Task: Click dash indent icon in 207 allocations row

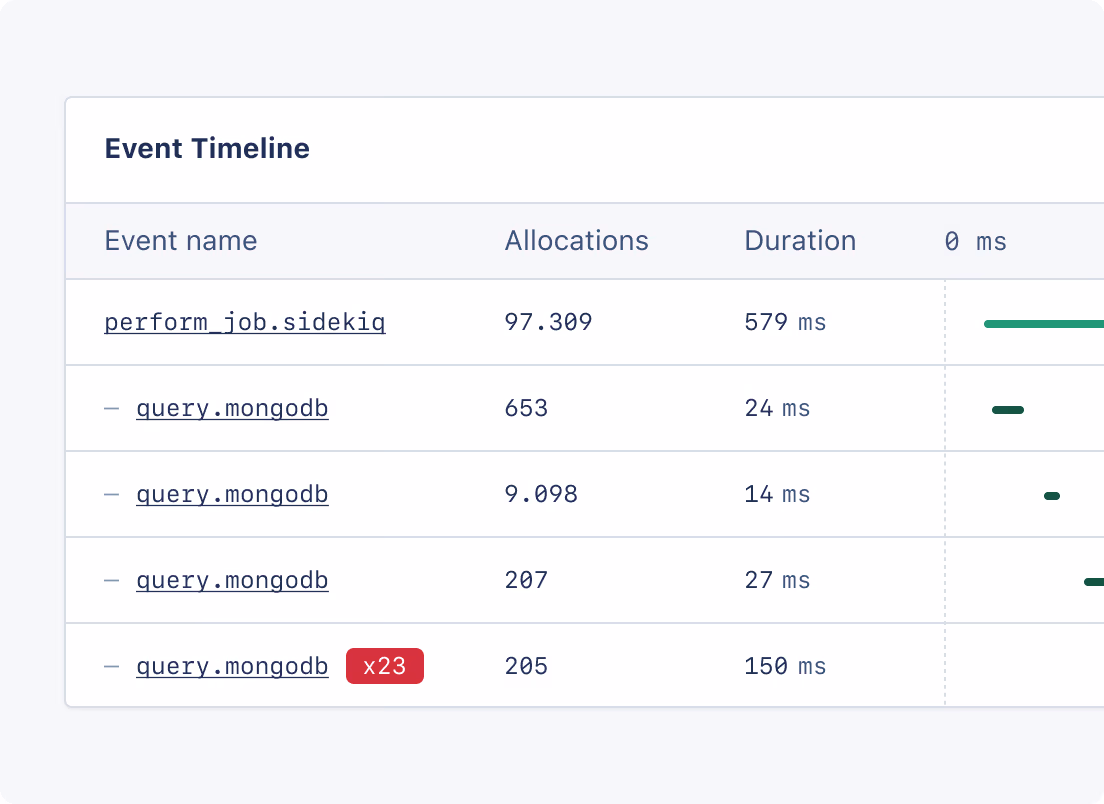Action: click(112, 581)
